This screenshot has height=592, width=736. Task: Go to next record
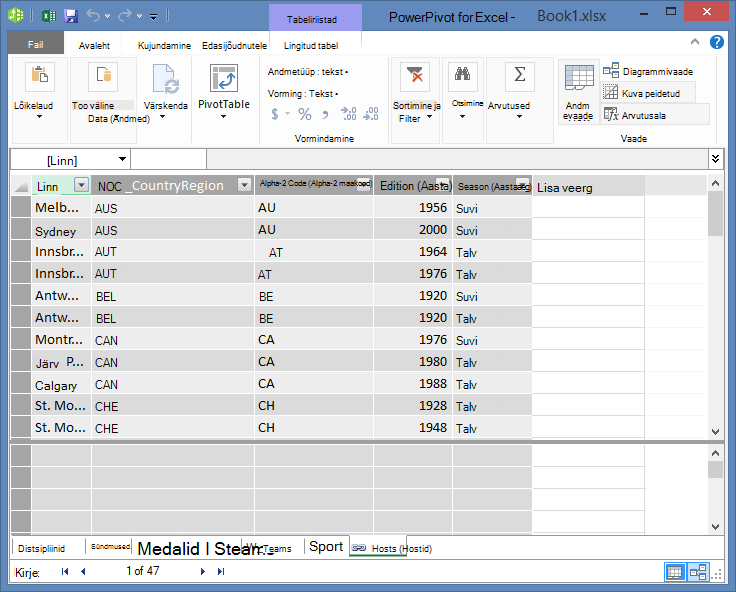203,571
